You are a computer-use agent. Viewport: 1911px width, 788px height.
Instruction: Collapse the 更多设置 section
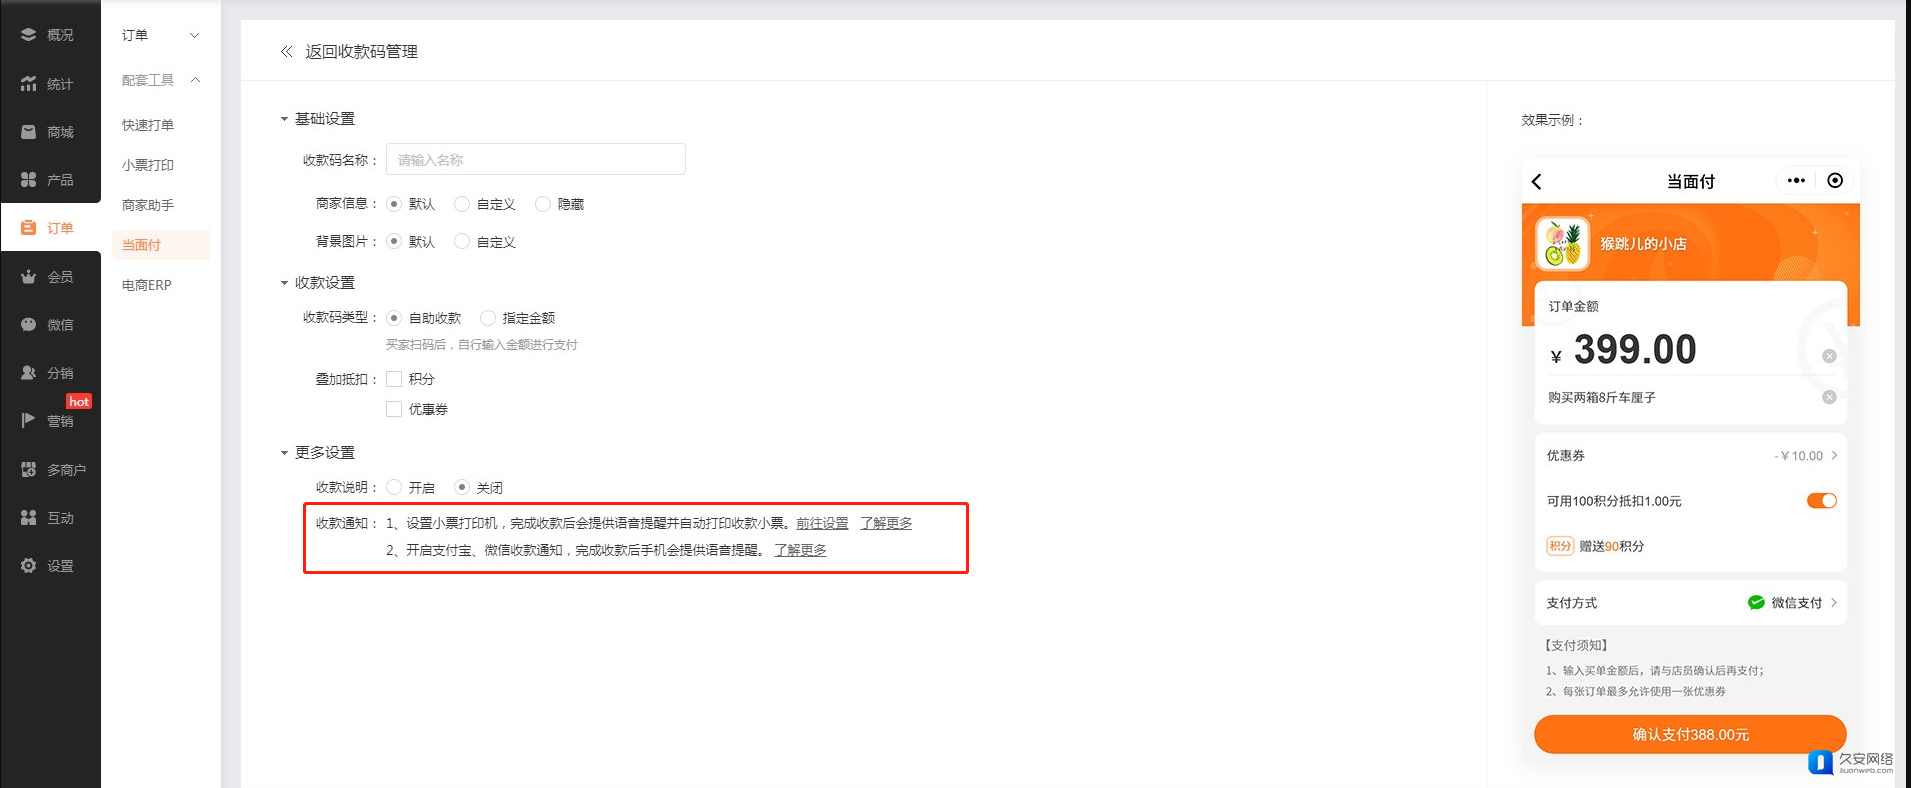click(284, 453)
